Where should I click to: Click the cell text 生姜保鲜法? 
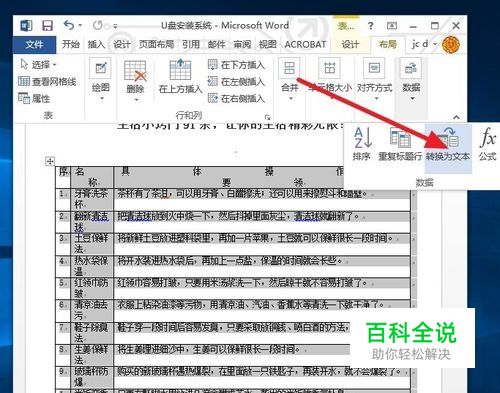click(x=91, y=355)
